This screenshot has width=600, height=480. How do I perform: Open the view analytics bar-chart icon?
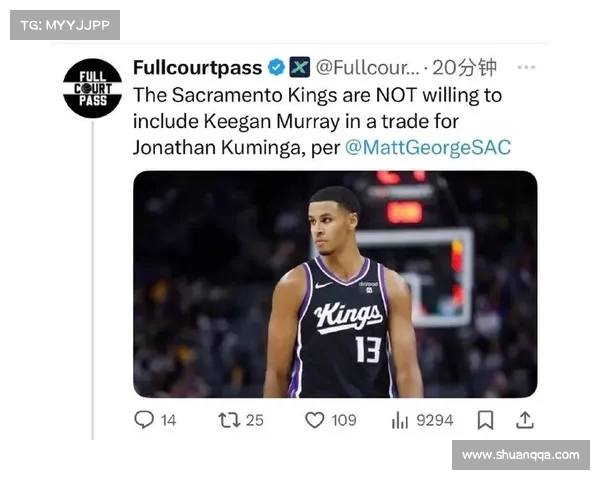(x=400, y=420)
